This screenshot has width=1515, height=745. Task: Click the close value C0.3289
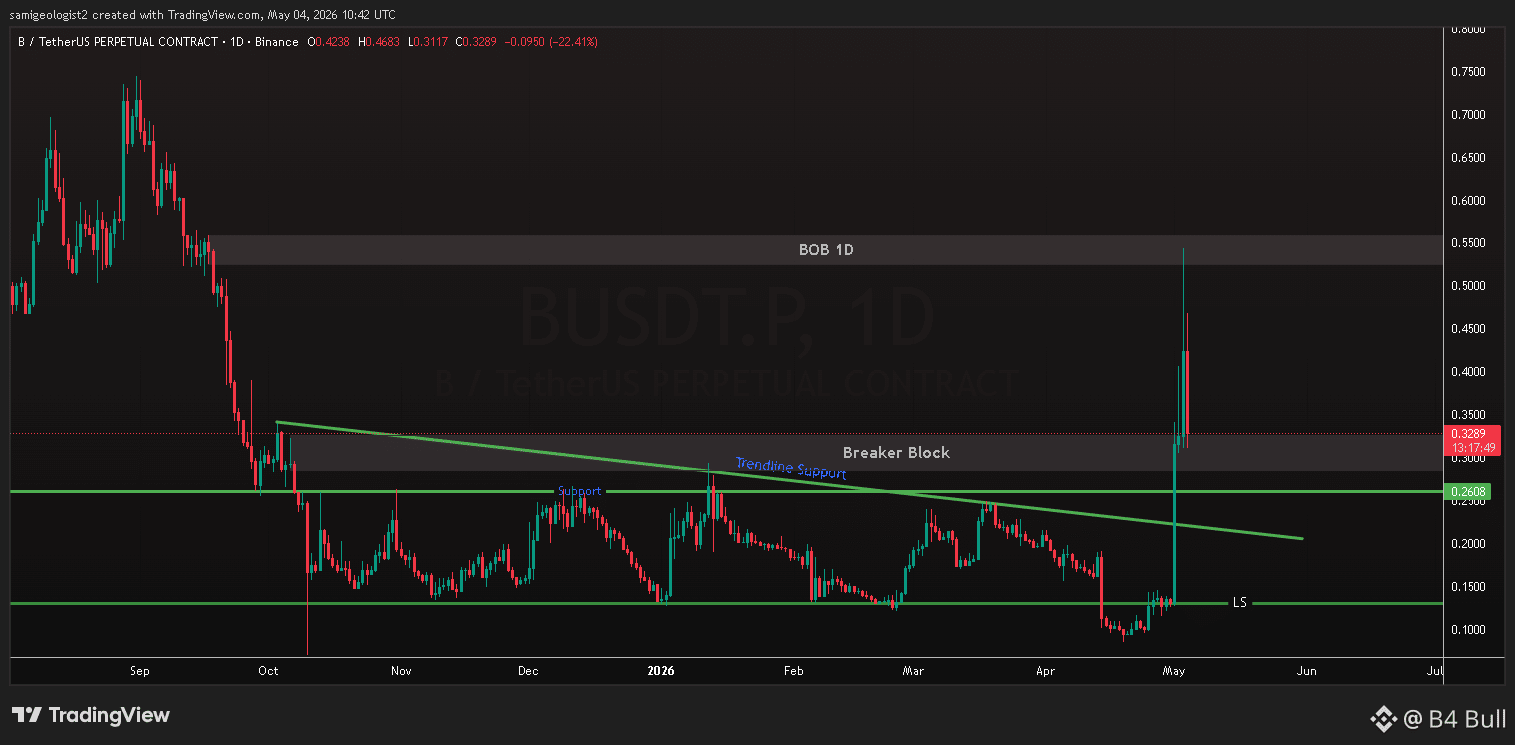point(477,42)
